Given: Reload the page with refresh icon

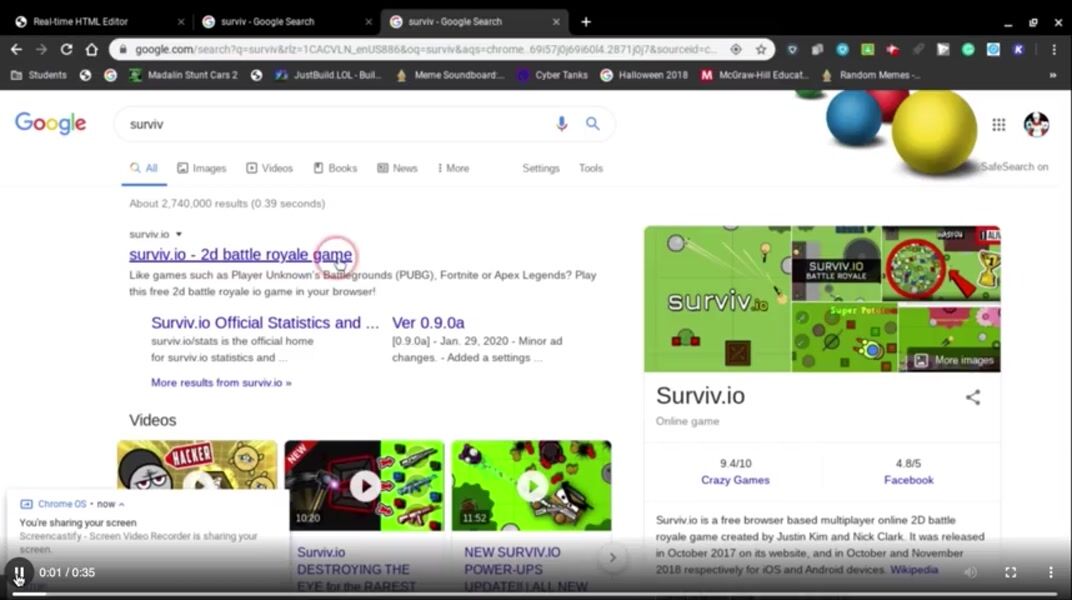Looking at the screenshot, I should pos(66,49).
